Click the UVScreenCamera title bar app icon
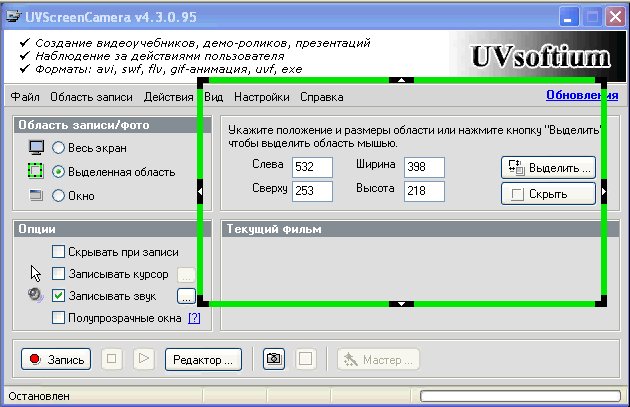The width and height of the screenshot is (630, 407). point(13,16)
